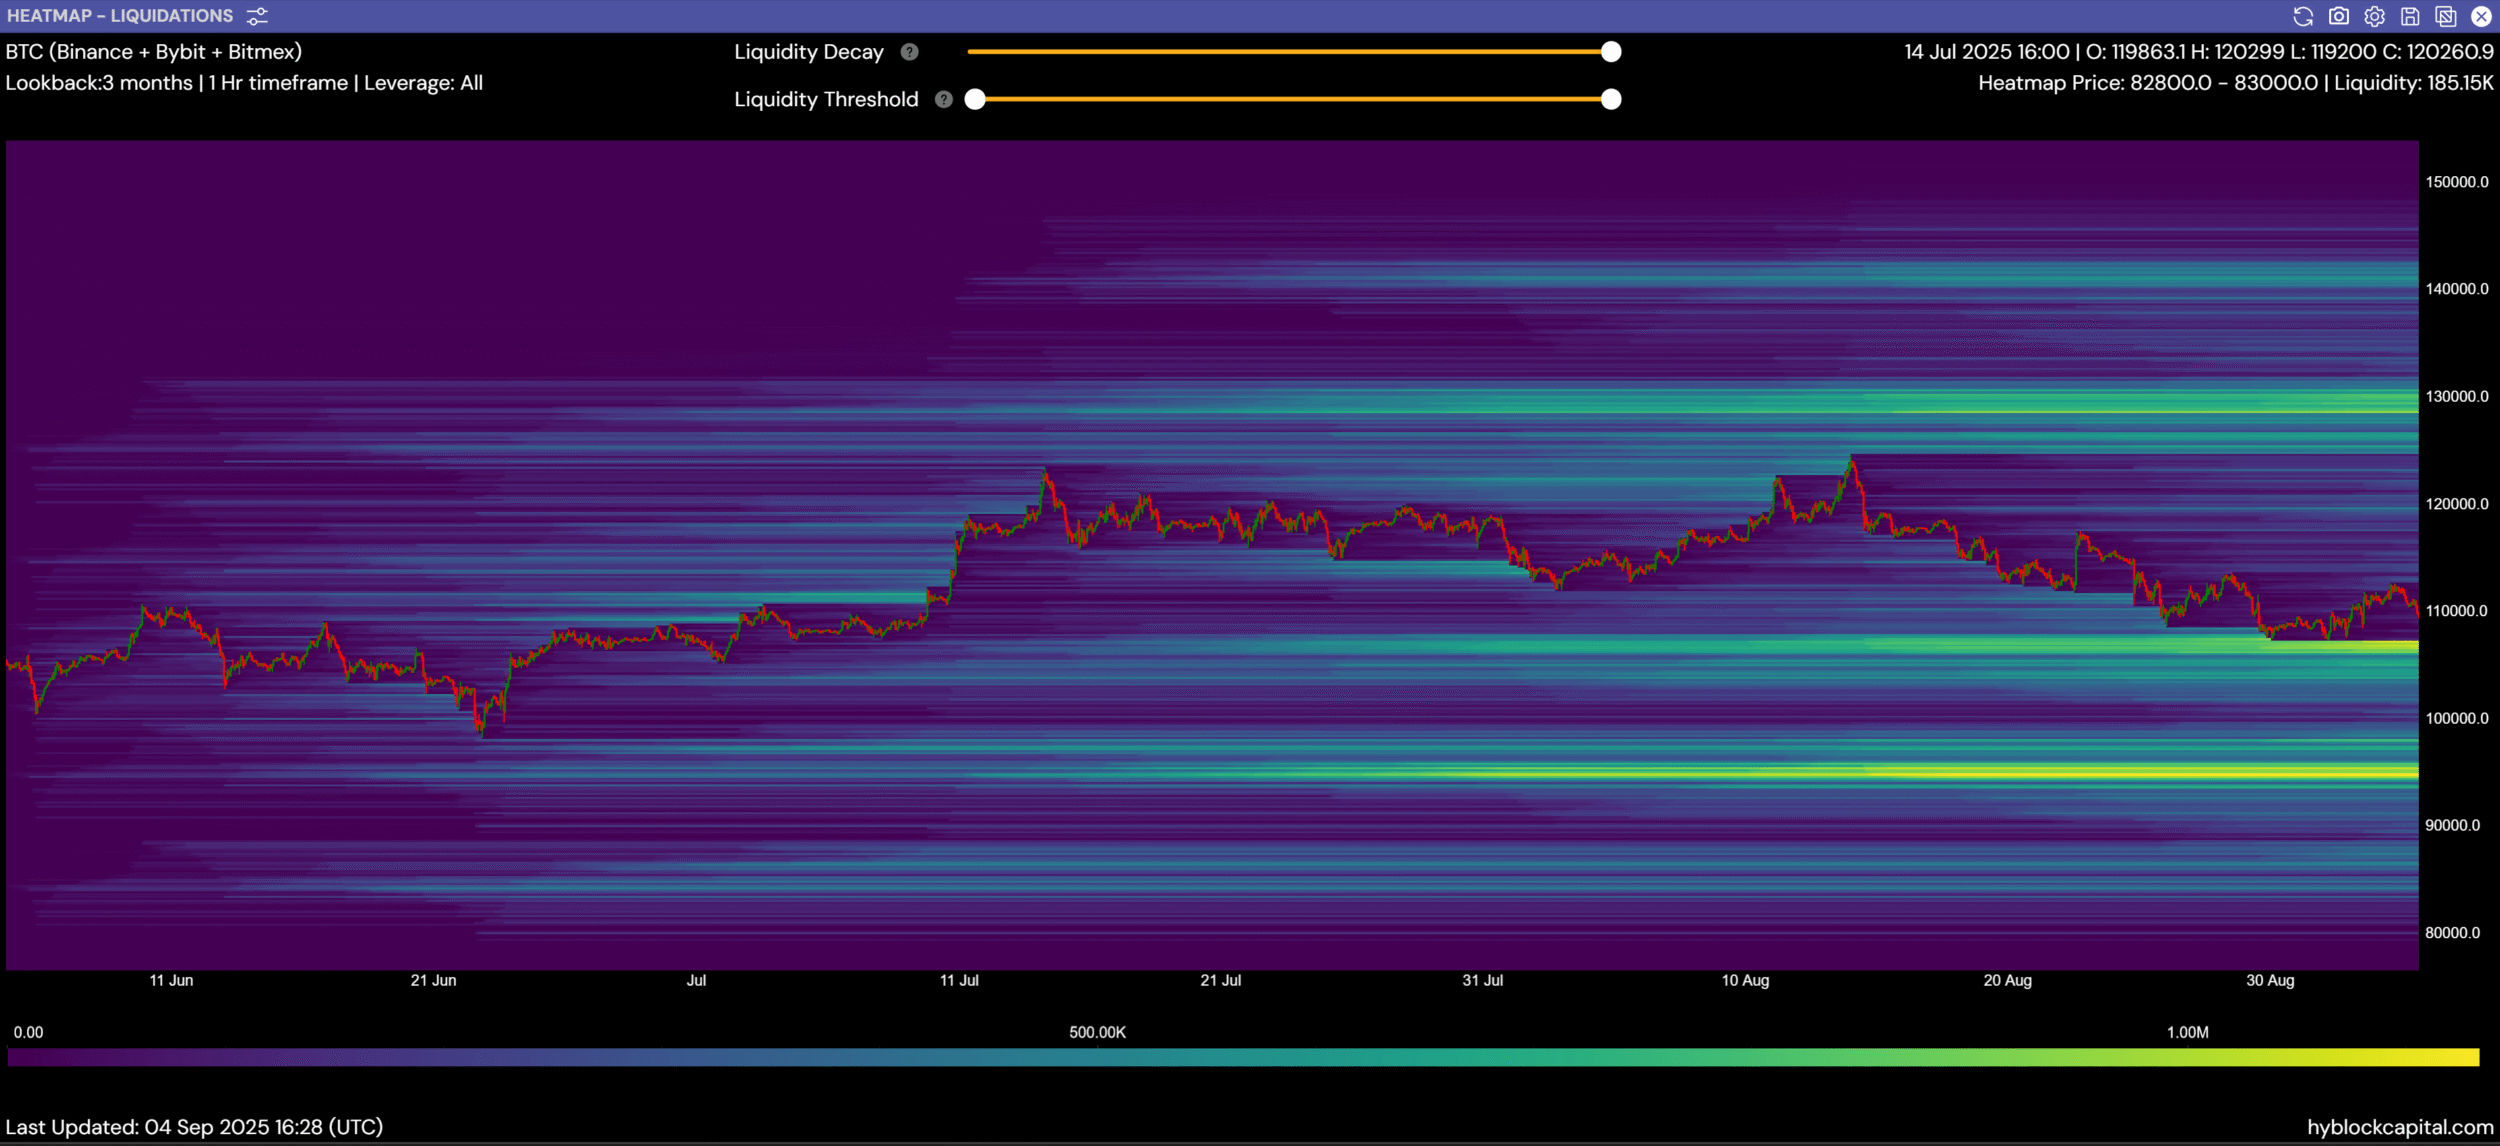Image resolution: width=2500 pixels, height=1146 pixels.
Task: Take a screenshot with the camera icon
Action: pos(2339,16)
